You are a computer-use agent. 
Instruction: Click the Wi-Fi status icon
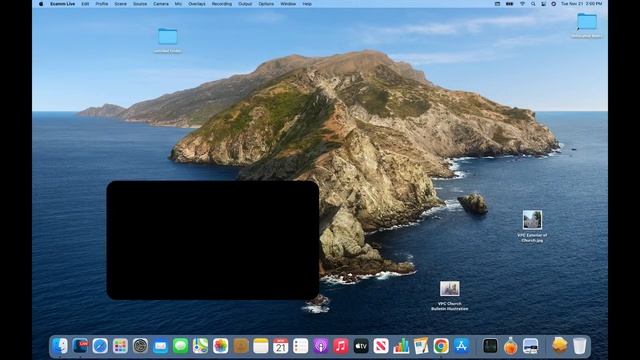[x=522, y=4]
